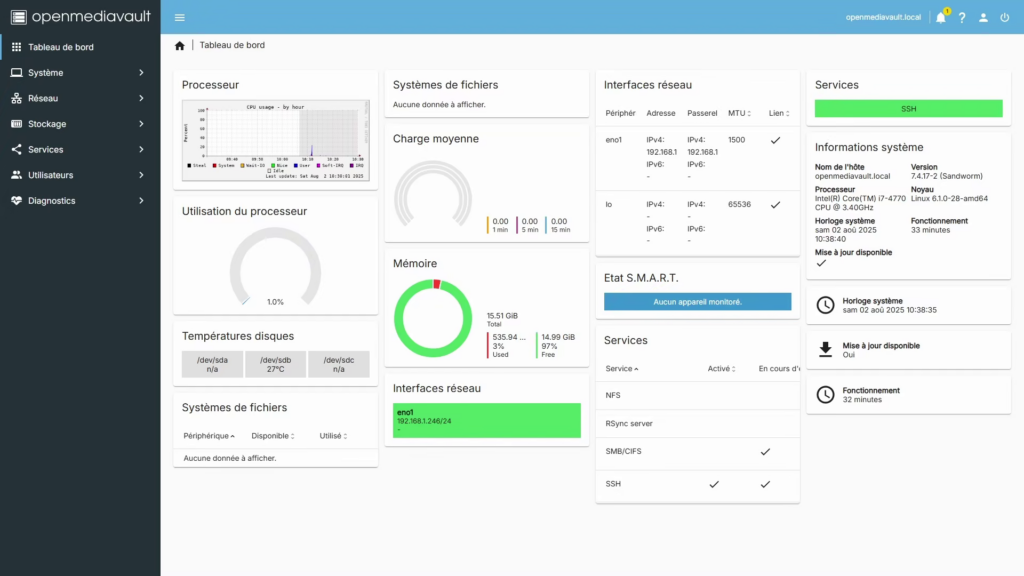
Task: Toggle the hamburger navigation menu
Action: [179, 17]
